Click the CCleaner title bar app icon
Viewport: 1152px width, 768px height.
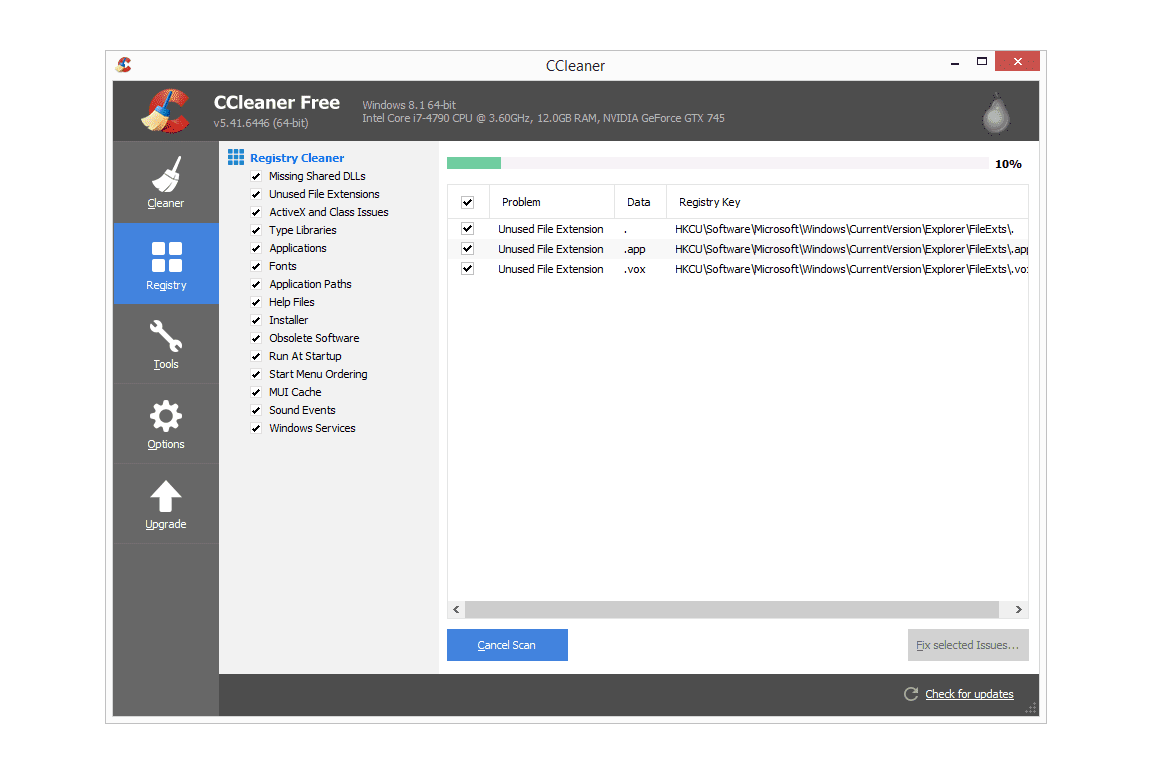[x=124, y=65]
